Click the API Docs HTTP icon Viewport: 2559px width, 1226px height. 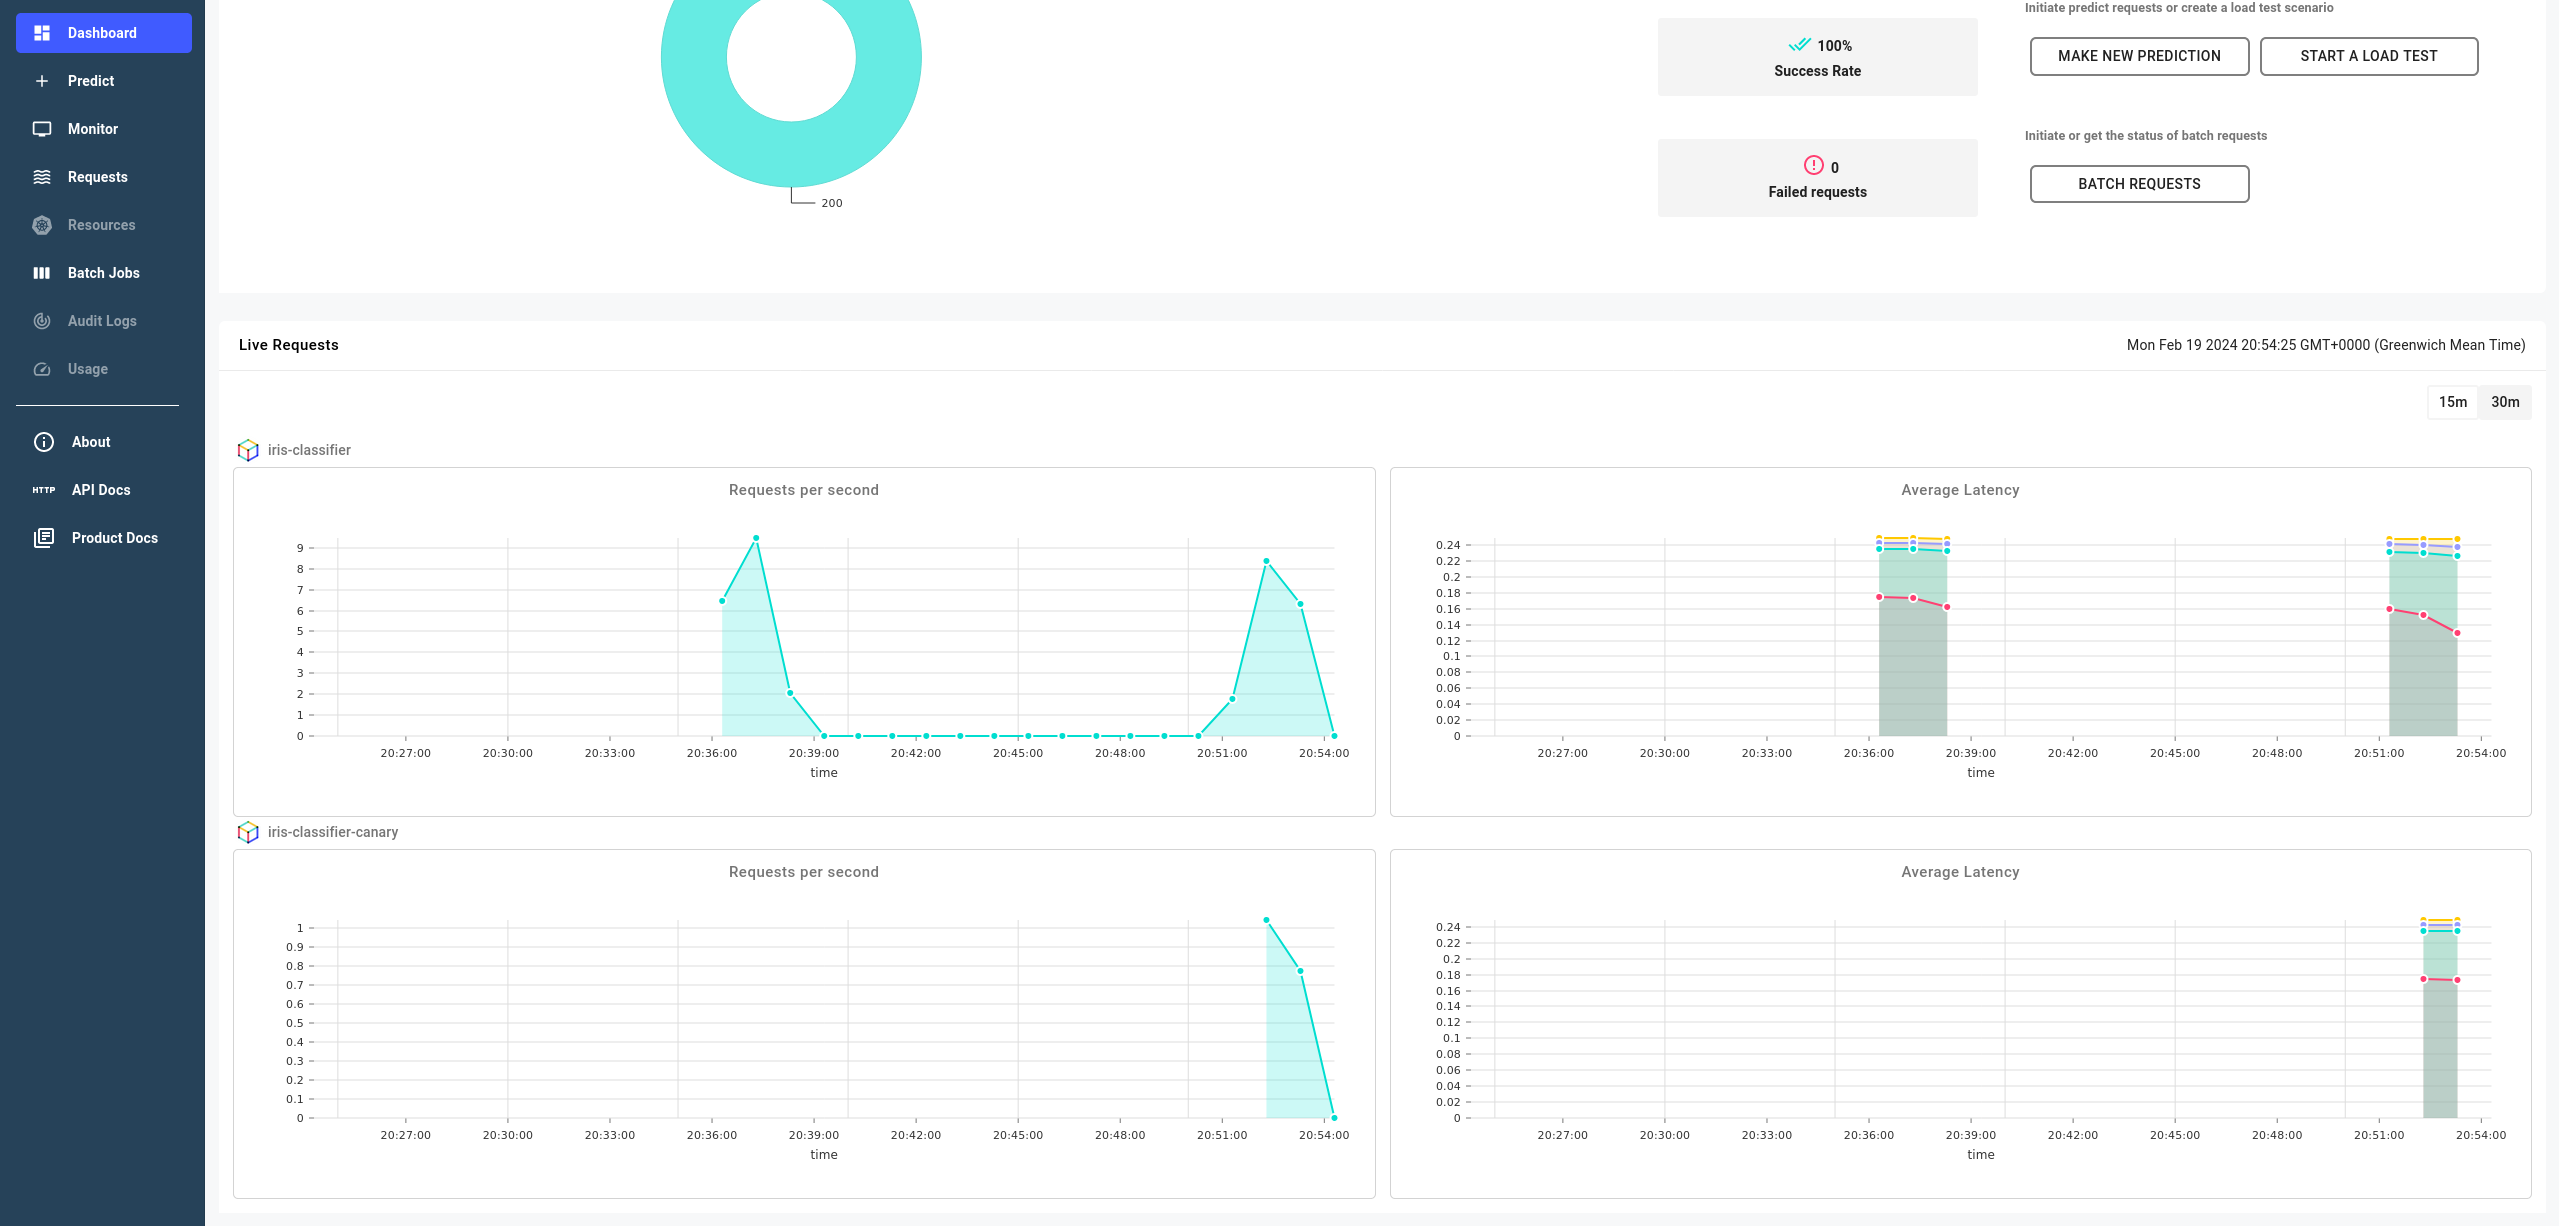coord(44,490)
